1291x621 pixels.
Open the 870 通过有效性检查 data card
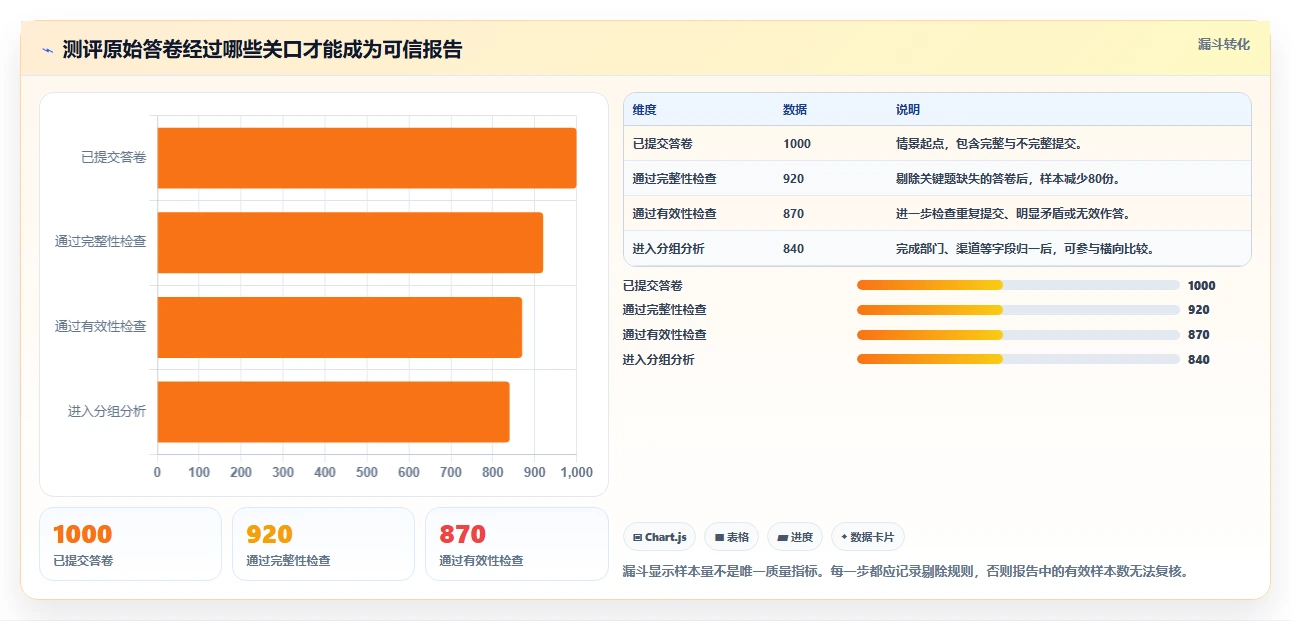517,544
